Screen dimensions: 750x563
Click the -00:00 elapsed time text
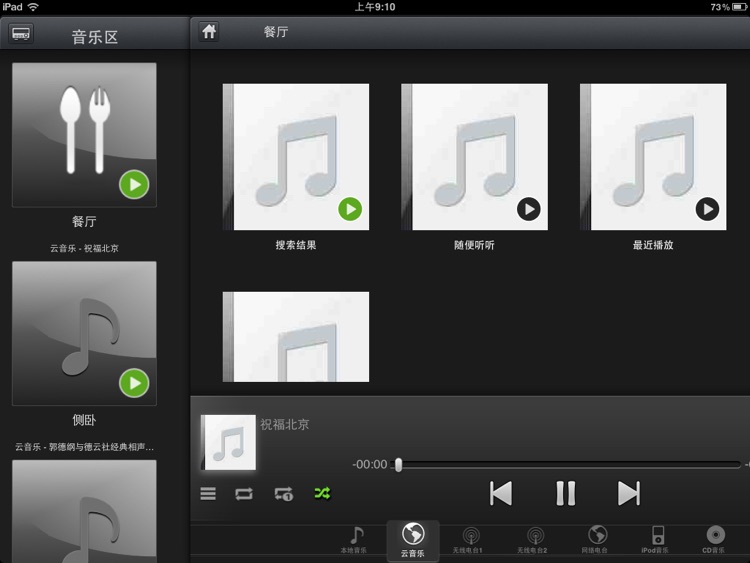(x=370, y=464)
